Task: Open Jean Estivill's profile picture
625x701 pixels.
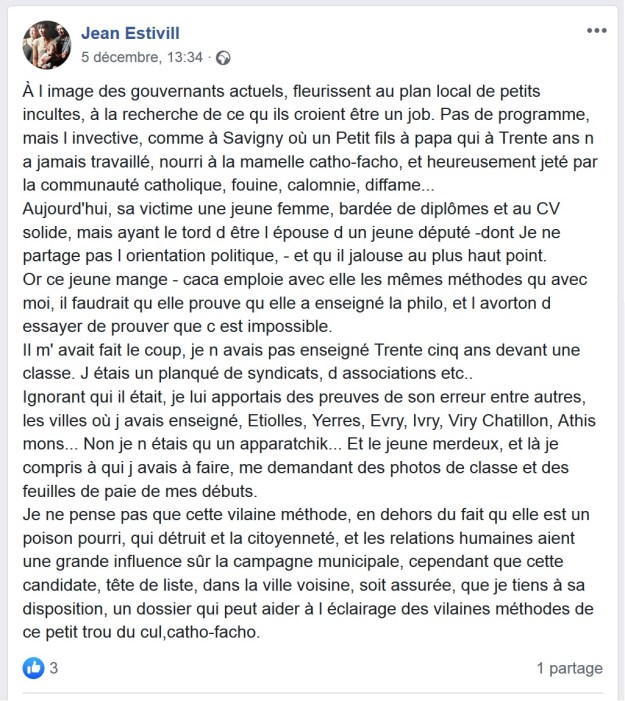Action: (44, 43)
